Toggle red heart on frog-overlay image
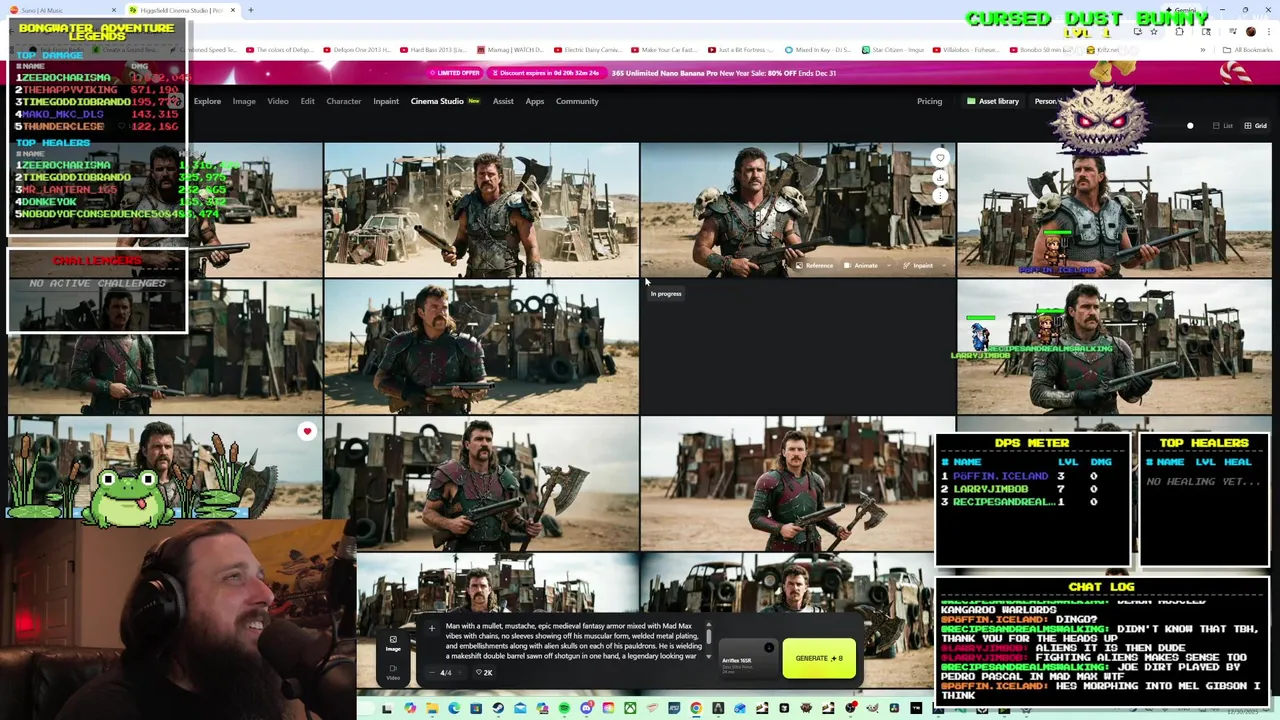 tap(307, 431)
